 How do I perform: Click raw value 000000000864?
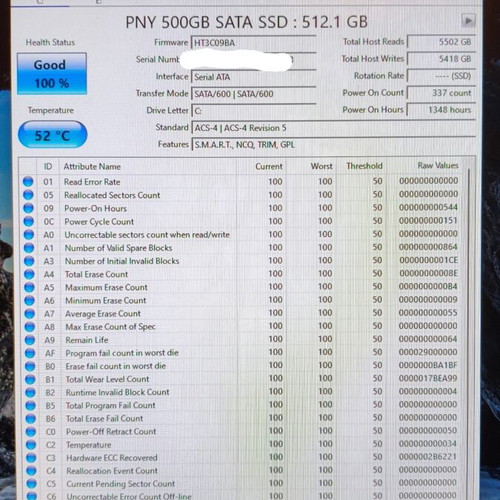[x=428, y=247]
